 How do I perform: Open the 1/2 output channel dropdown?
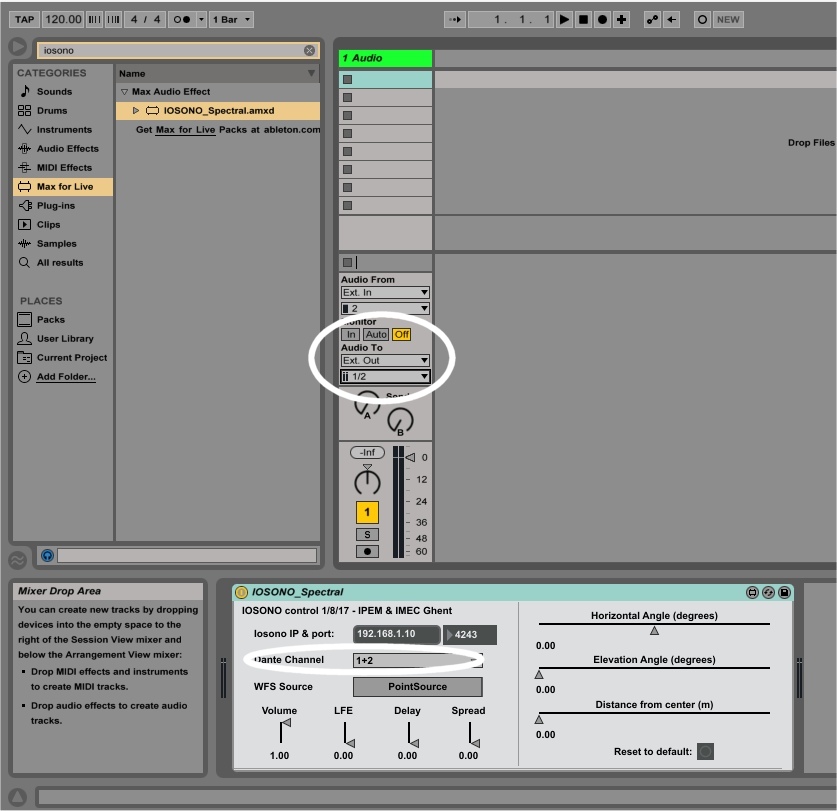click(x=385, y=377)
